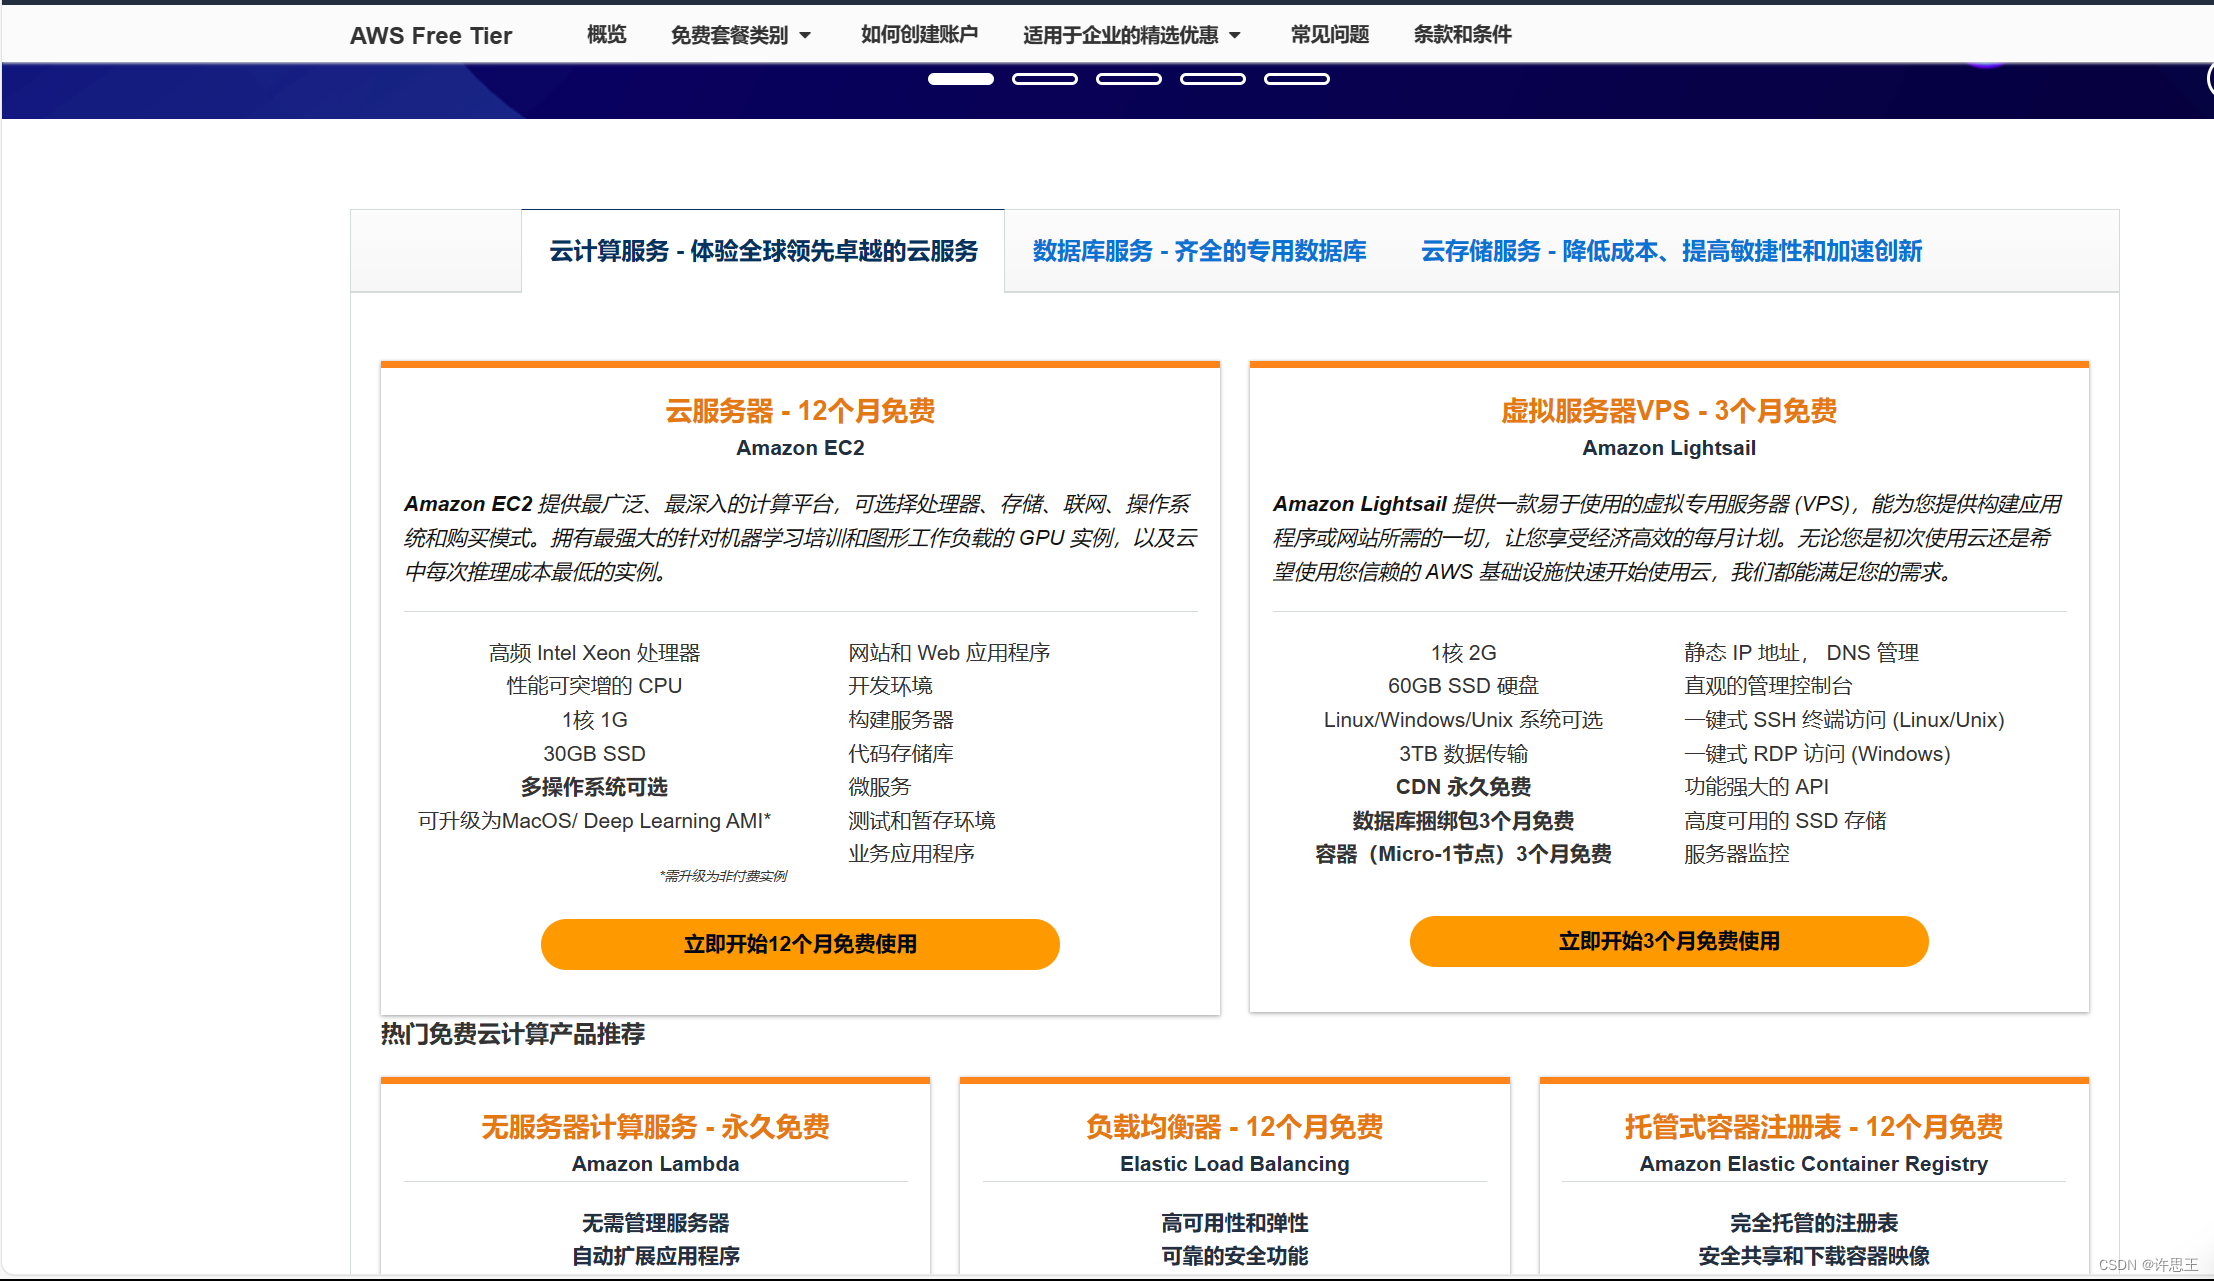Select 30GB SSD spec text
Screen dimensions: 2214x1281
tap(594, 754)
